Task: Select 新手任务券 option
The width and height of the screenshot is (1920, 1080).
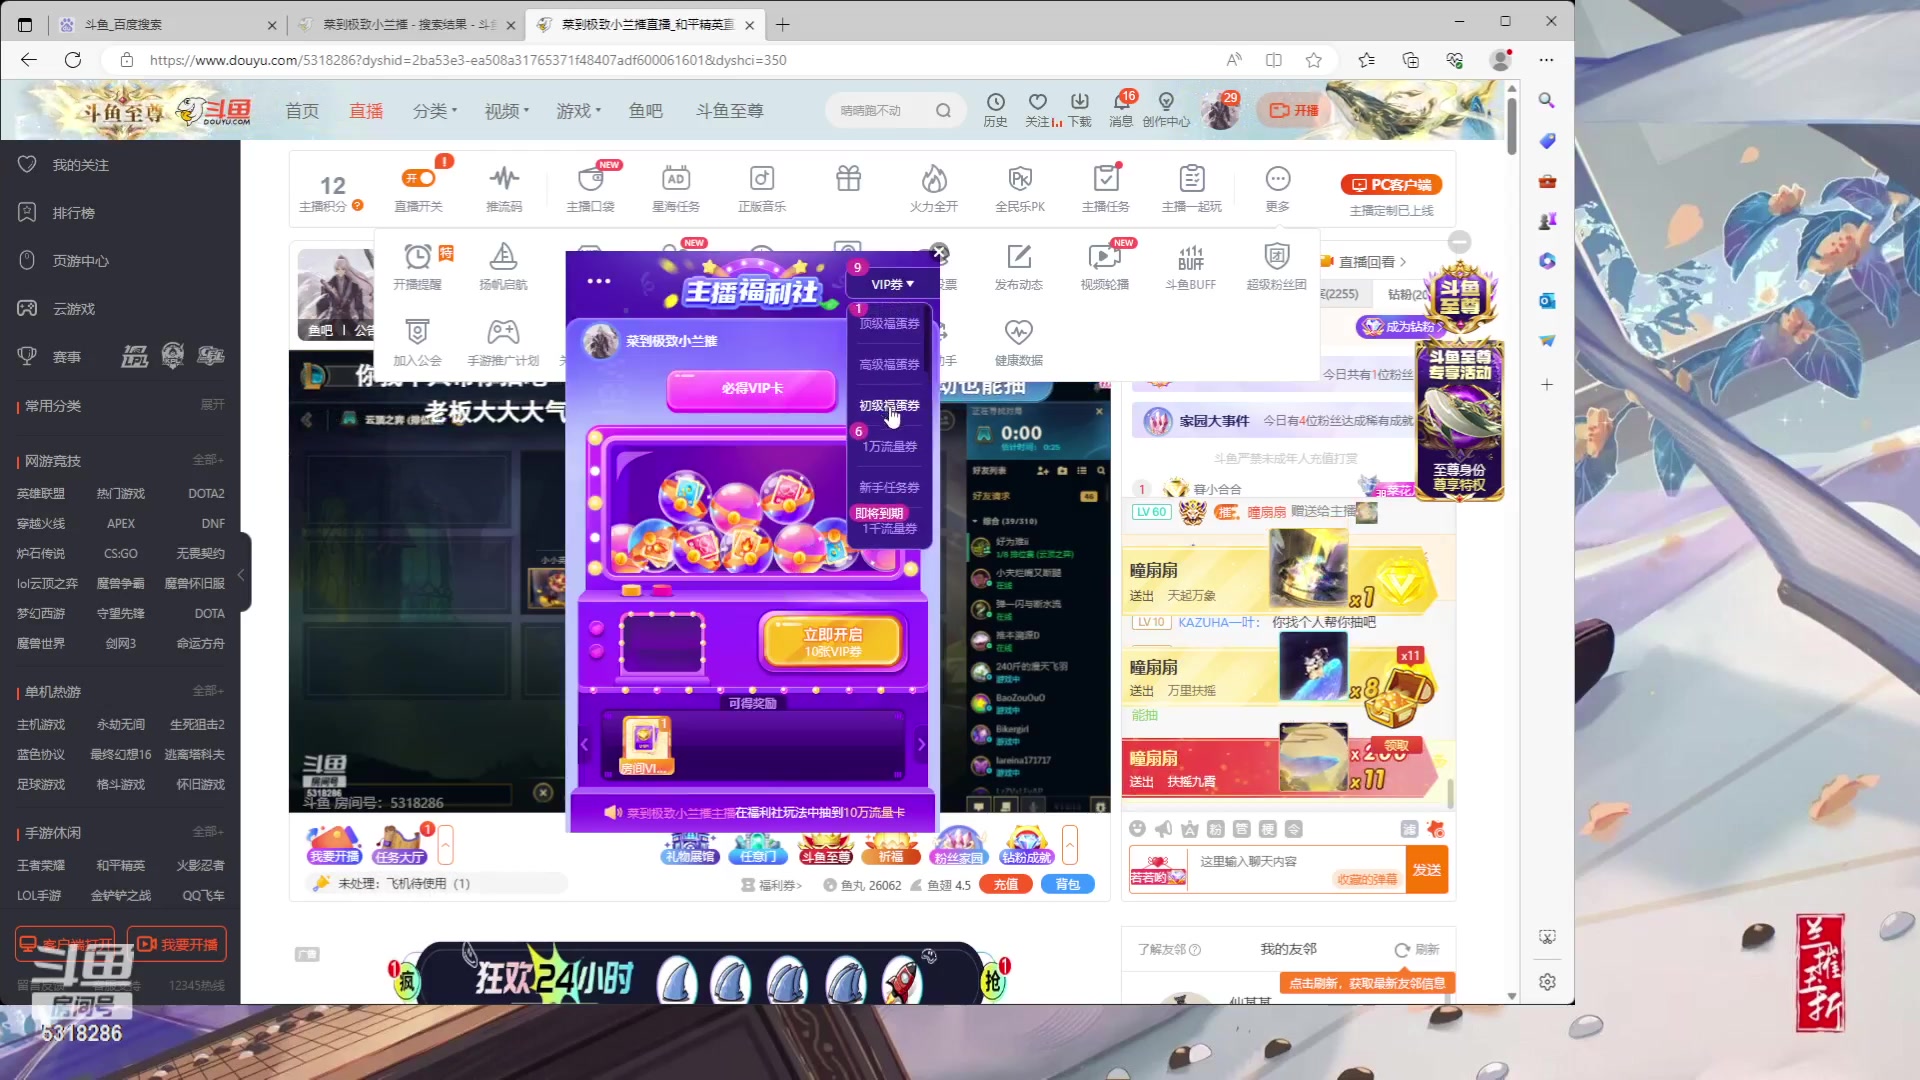Action: point(889,488)
